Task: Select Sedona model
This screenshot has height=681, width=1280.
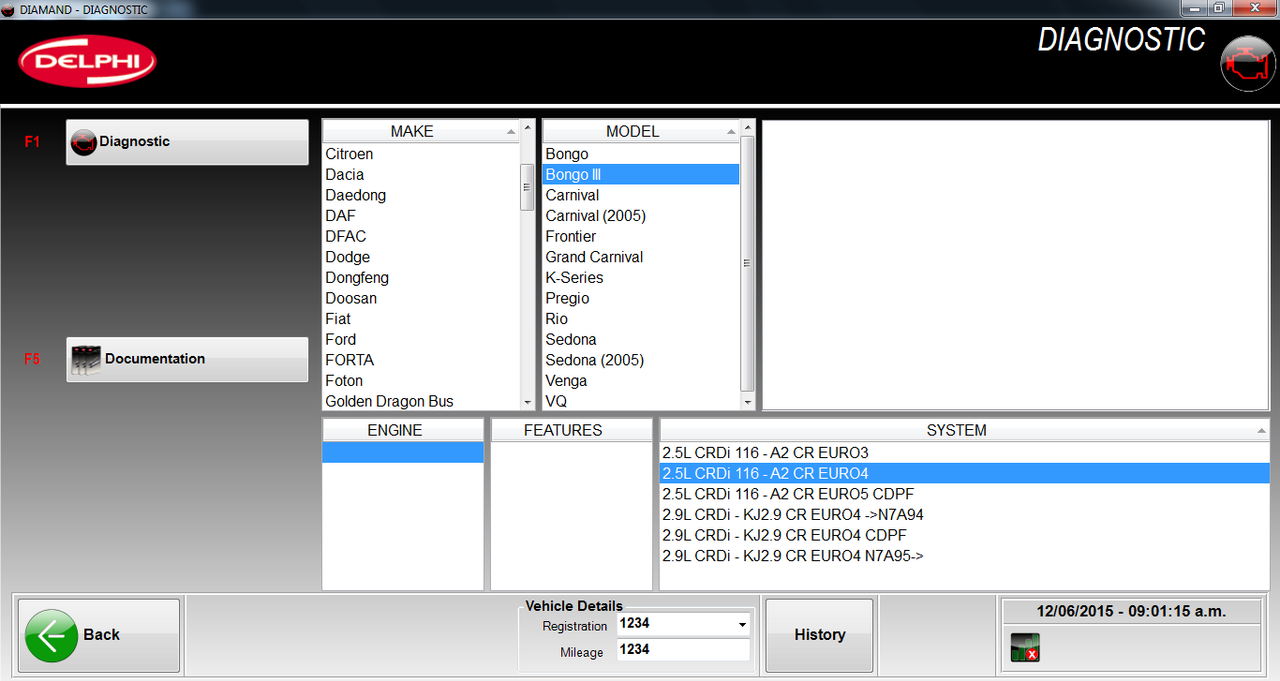Action: coord(641,340)
